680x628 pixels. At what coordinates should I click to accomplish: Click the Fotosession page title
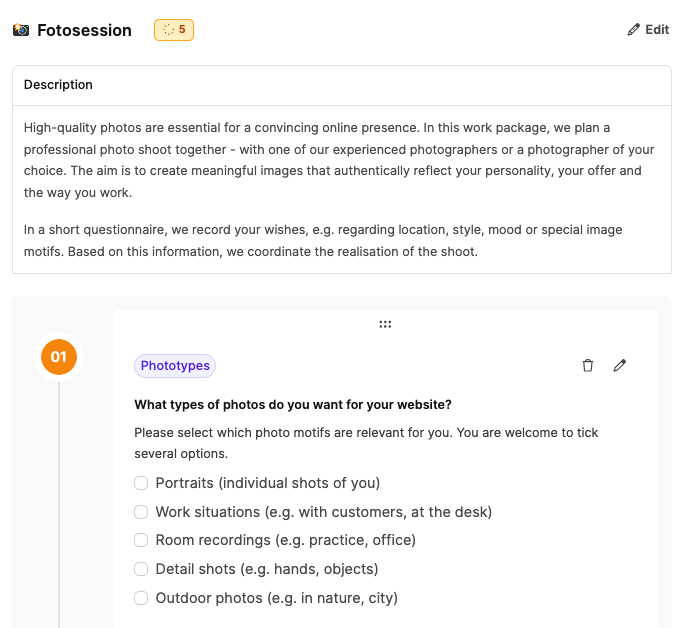pyautogui.click(x=84, y=30)
